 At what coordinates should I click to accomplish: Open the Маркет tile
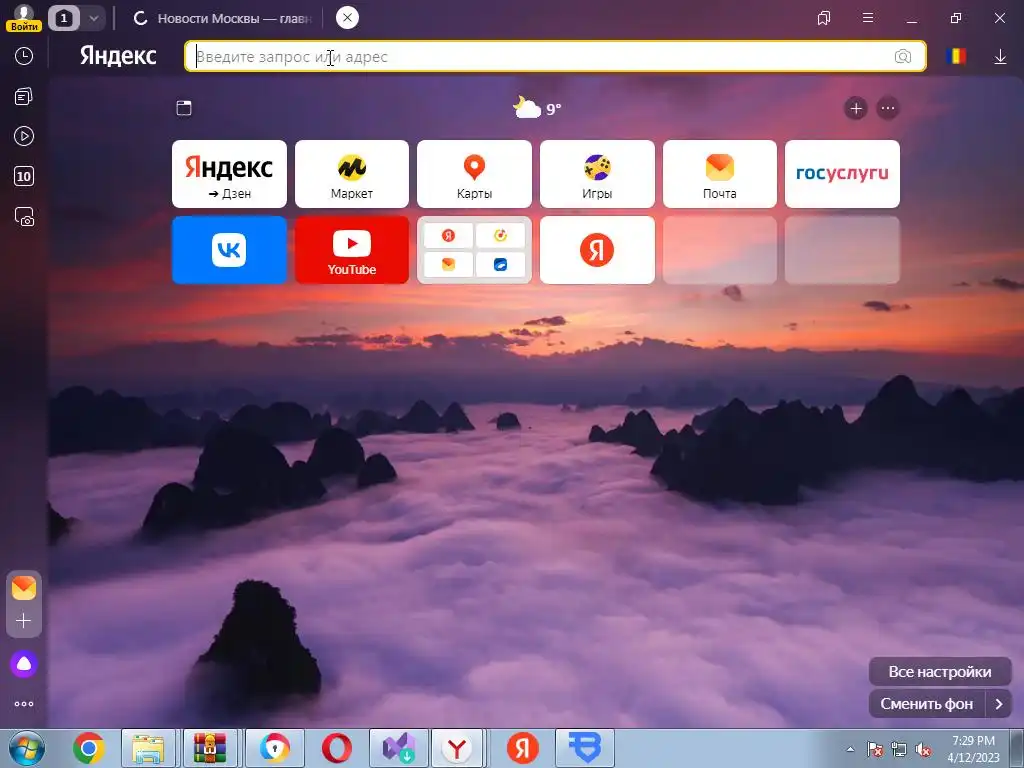click(352, 174)
